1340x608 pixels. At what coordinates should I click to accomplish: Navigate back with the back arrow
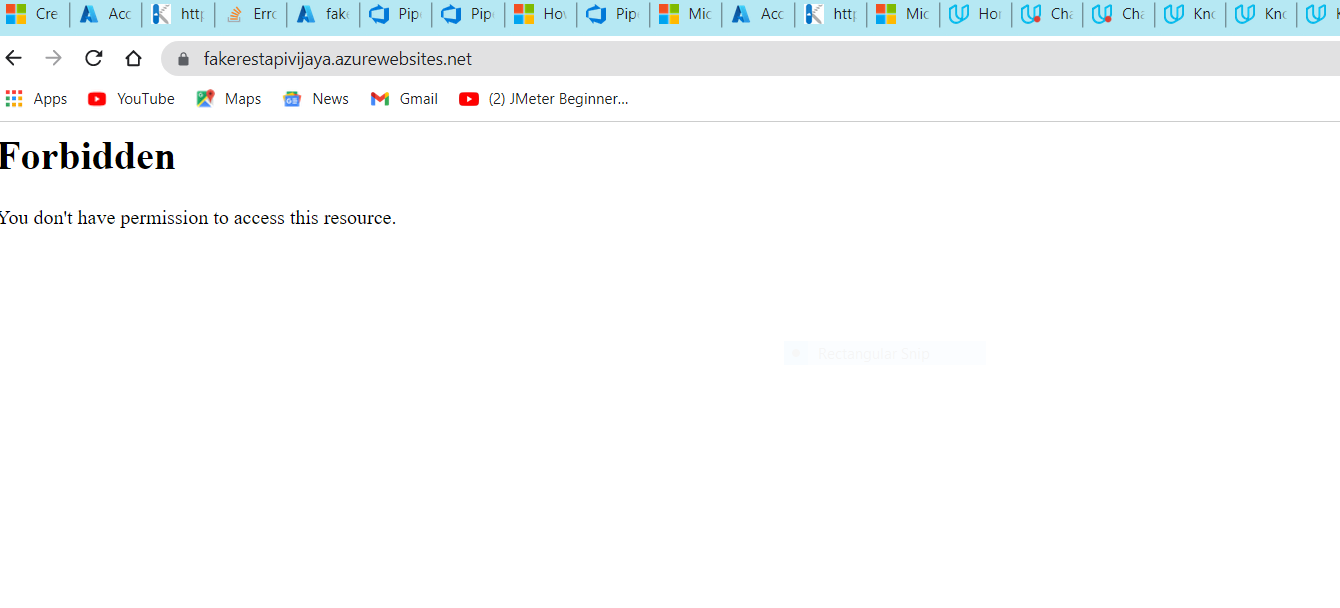coord(13,58)
